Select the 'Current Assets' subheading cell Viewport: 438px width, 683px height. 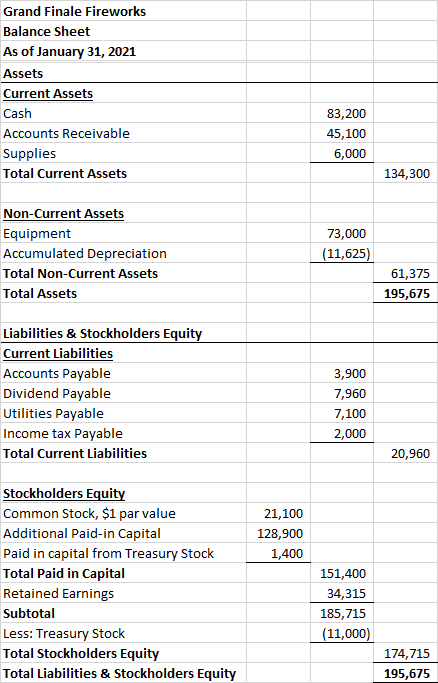point(123,93)
